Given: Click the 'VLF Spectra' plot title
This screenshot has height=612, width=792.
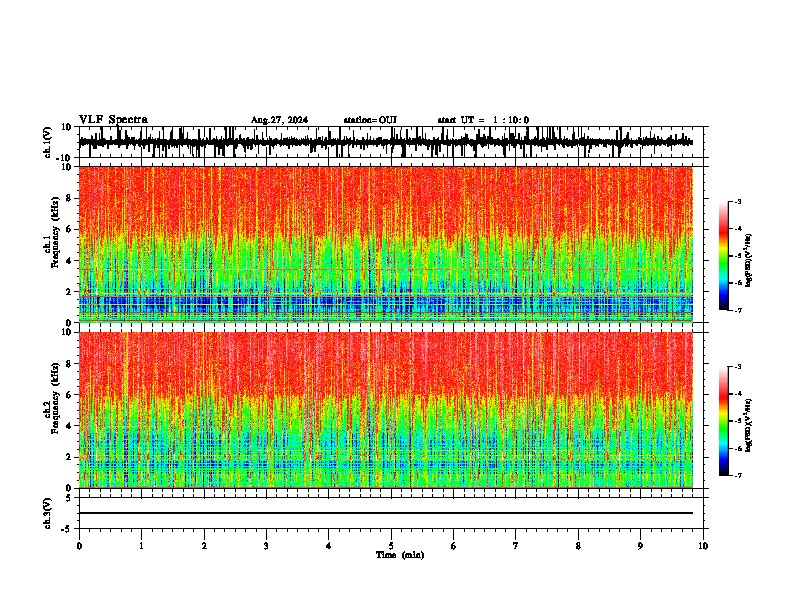Looking at the screenshot, I should tap(113, 120).
